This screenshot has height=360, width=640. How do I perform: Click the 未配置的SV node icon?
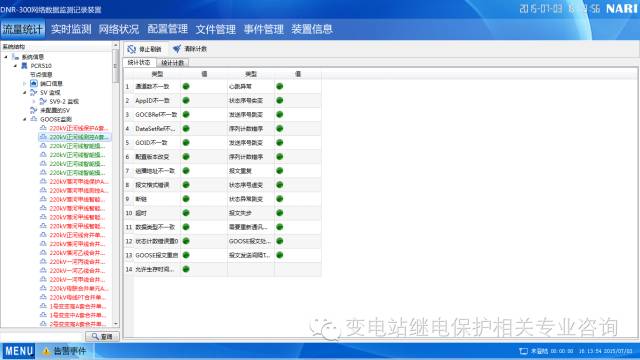tap(34, 110)
